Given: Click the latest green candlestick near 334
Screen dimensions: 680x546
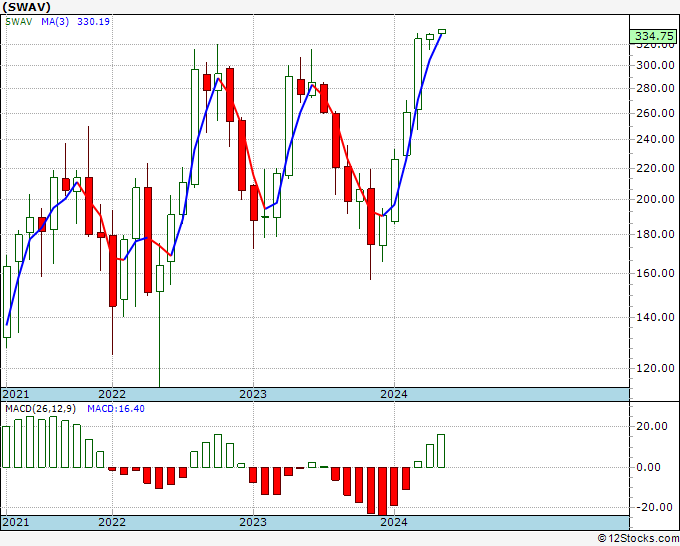Looking at the screenshot, I should 442,31.
